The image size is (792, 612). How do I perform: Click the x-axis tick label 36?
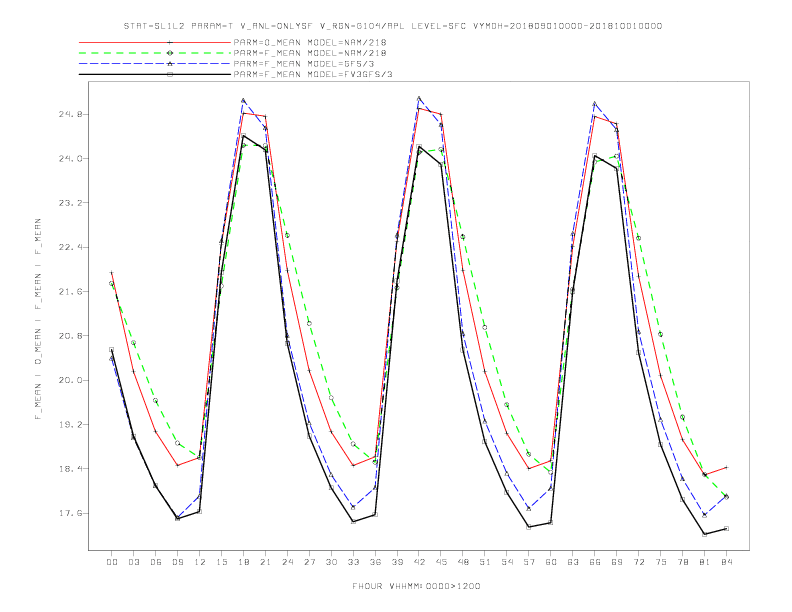(x=375, y=562)
